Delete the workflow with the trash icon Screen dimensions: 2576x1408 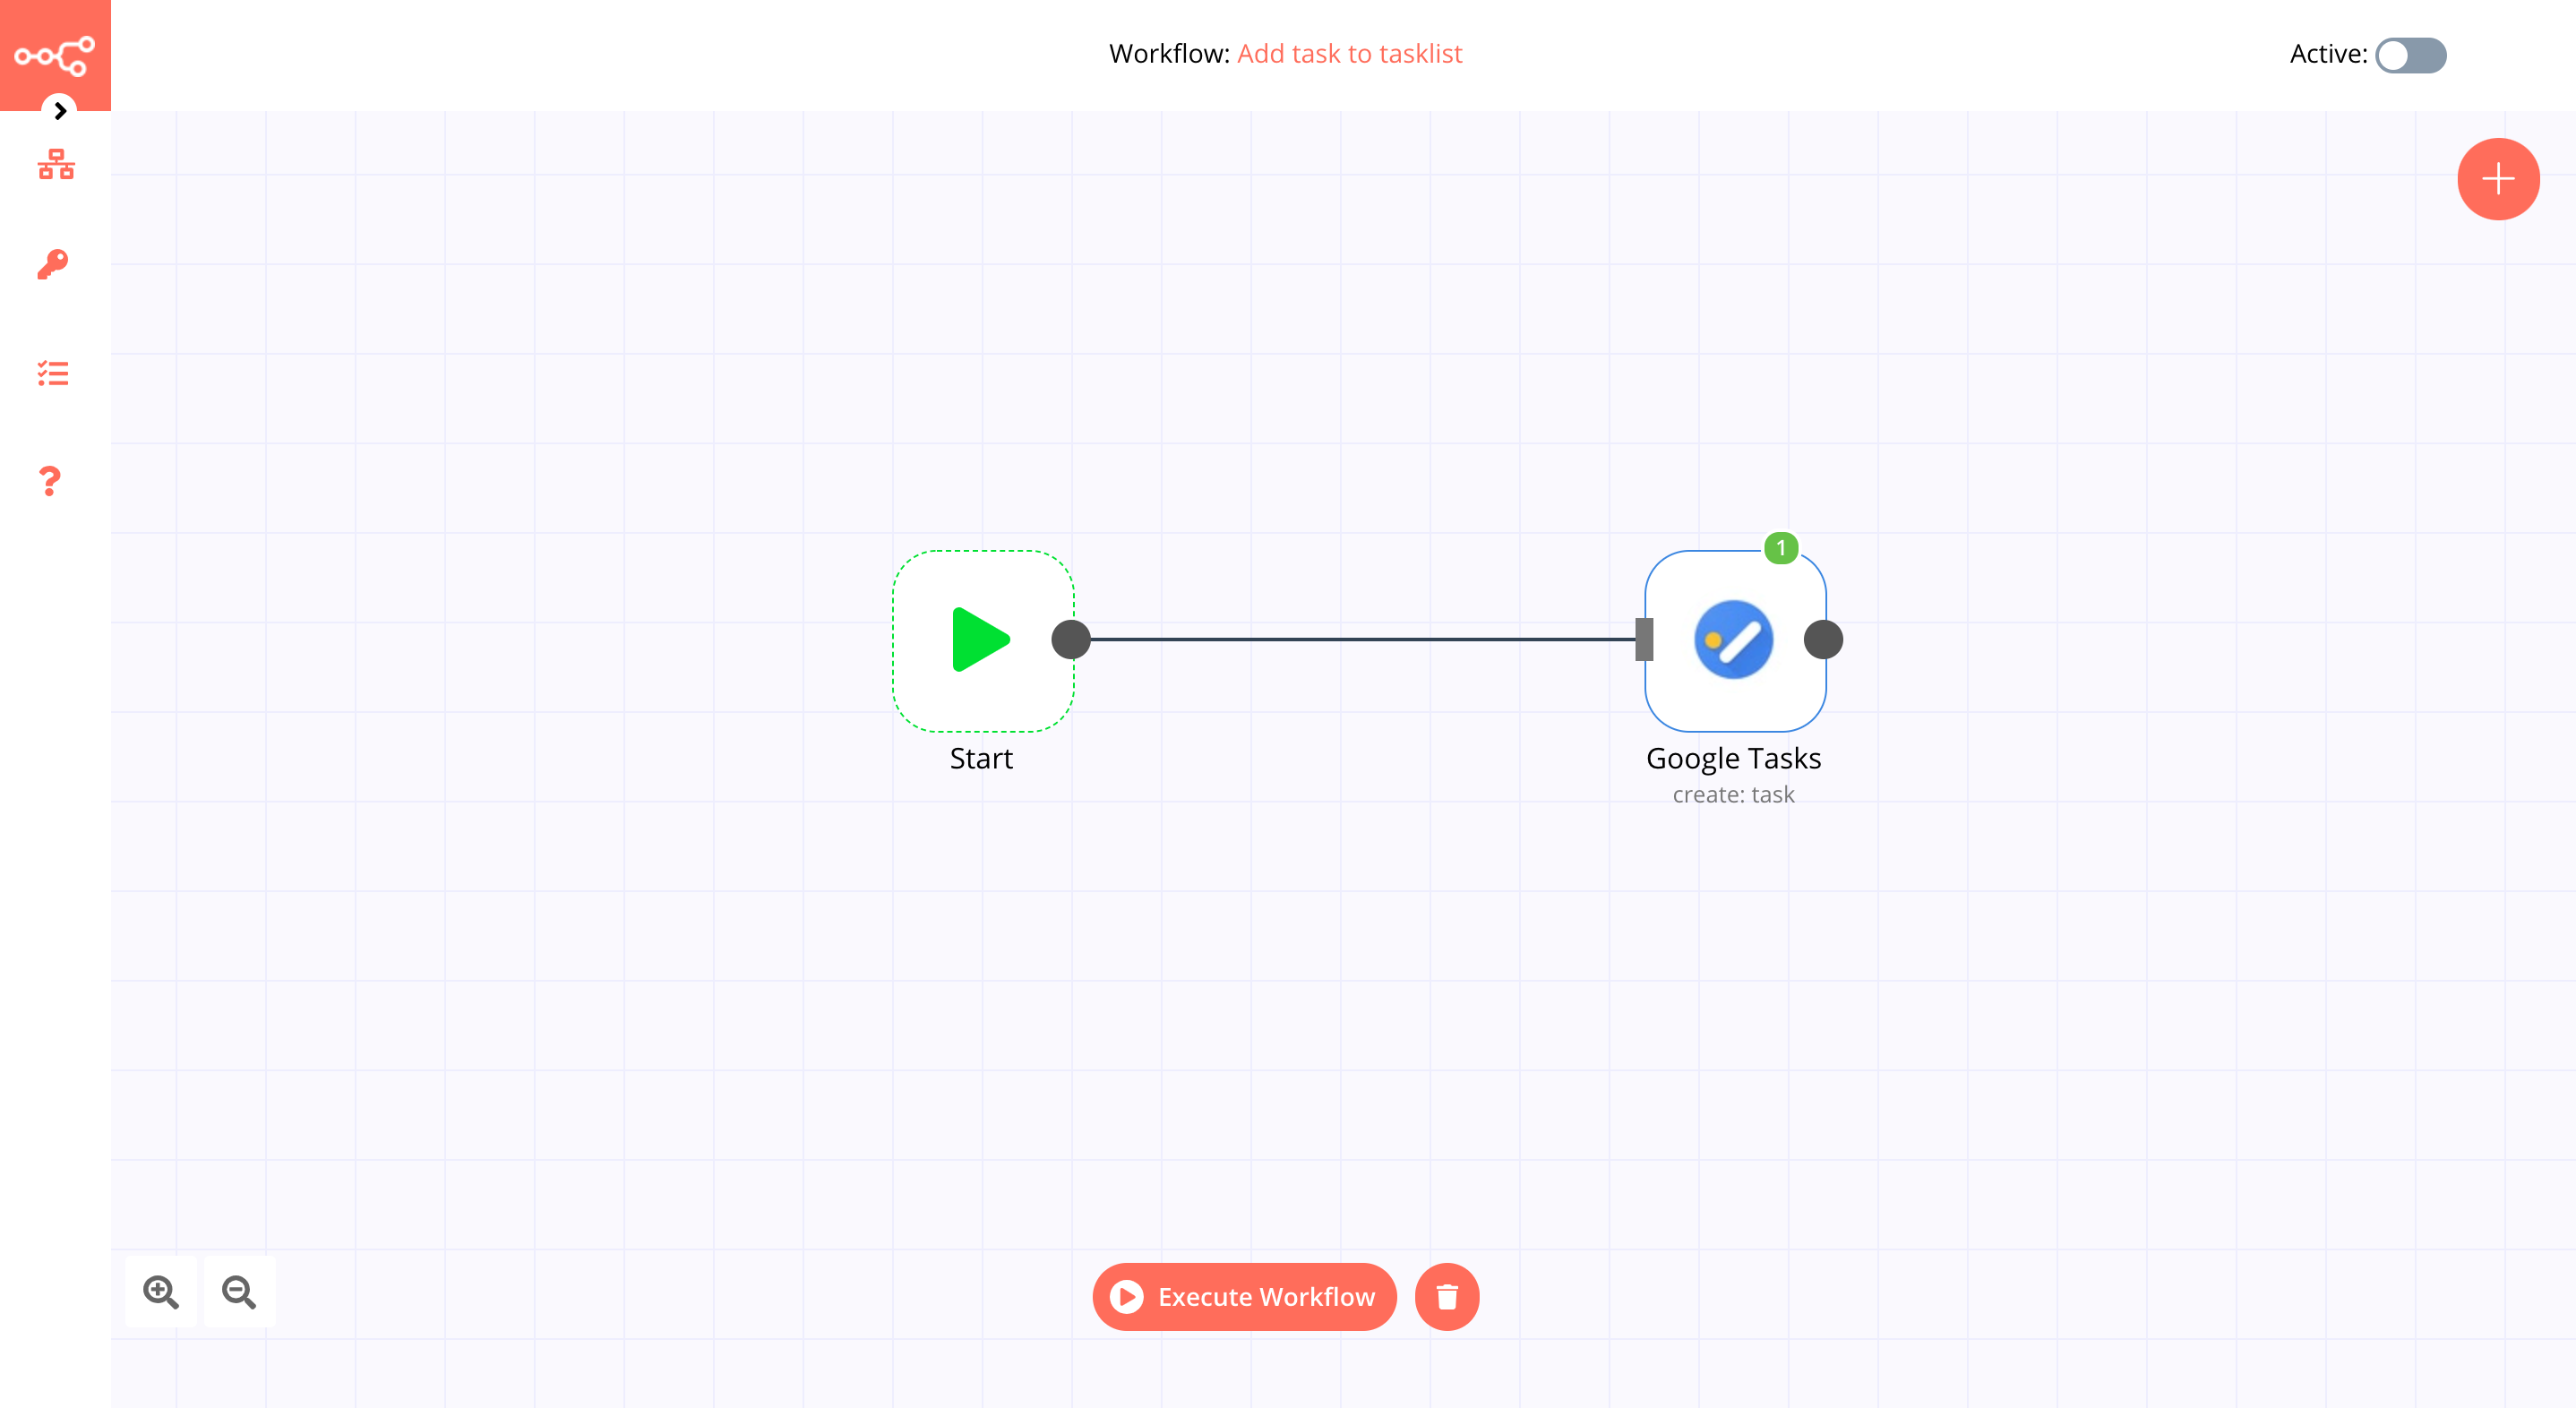click(1446, 1296)
